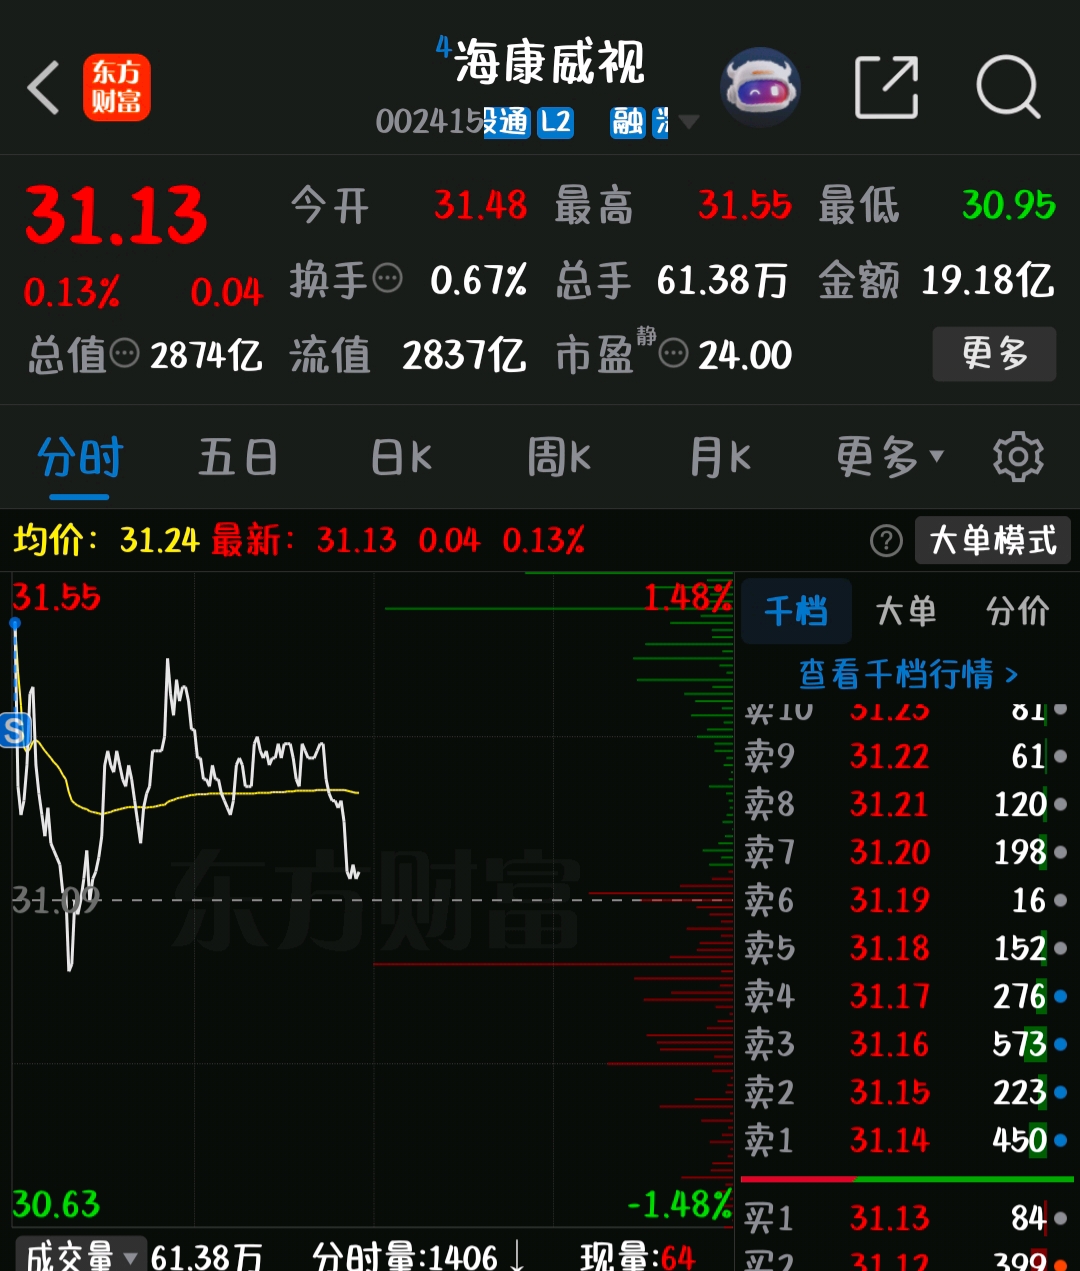
Task: Tap info icon beside 市盈
Action: click(673, 353)
